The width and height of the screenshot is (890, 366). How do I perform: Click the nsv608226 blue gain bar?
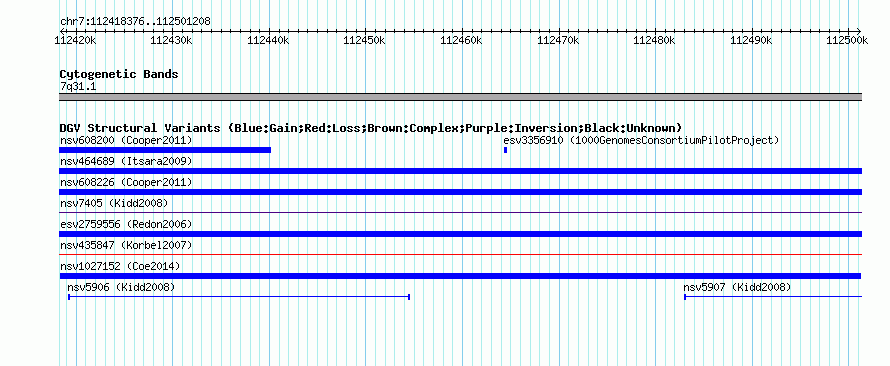460,192
